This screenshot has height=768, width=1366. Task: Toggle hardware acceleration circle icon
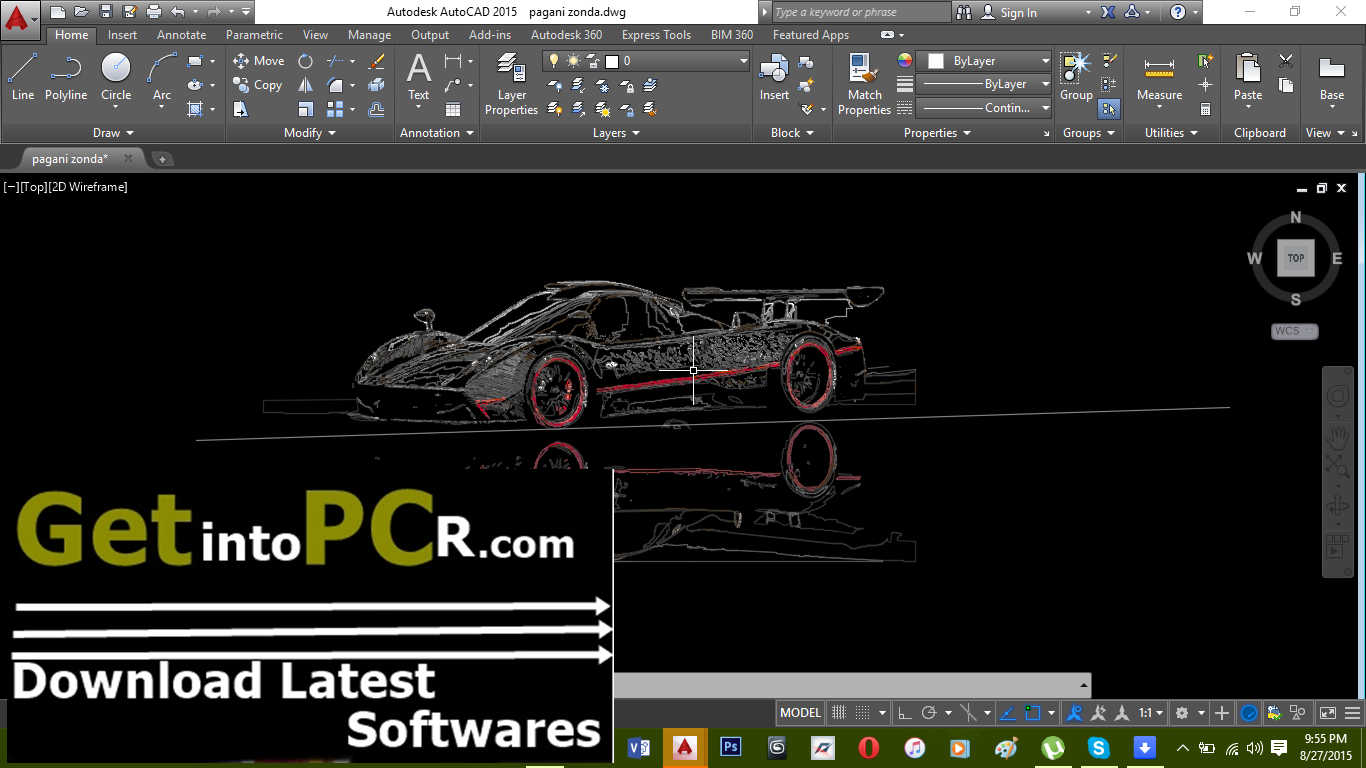1249,713
